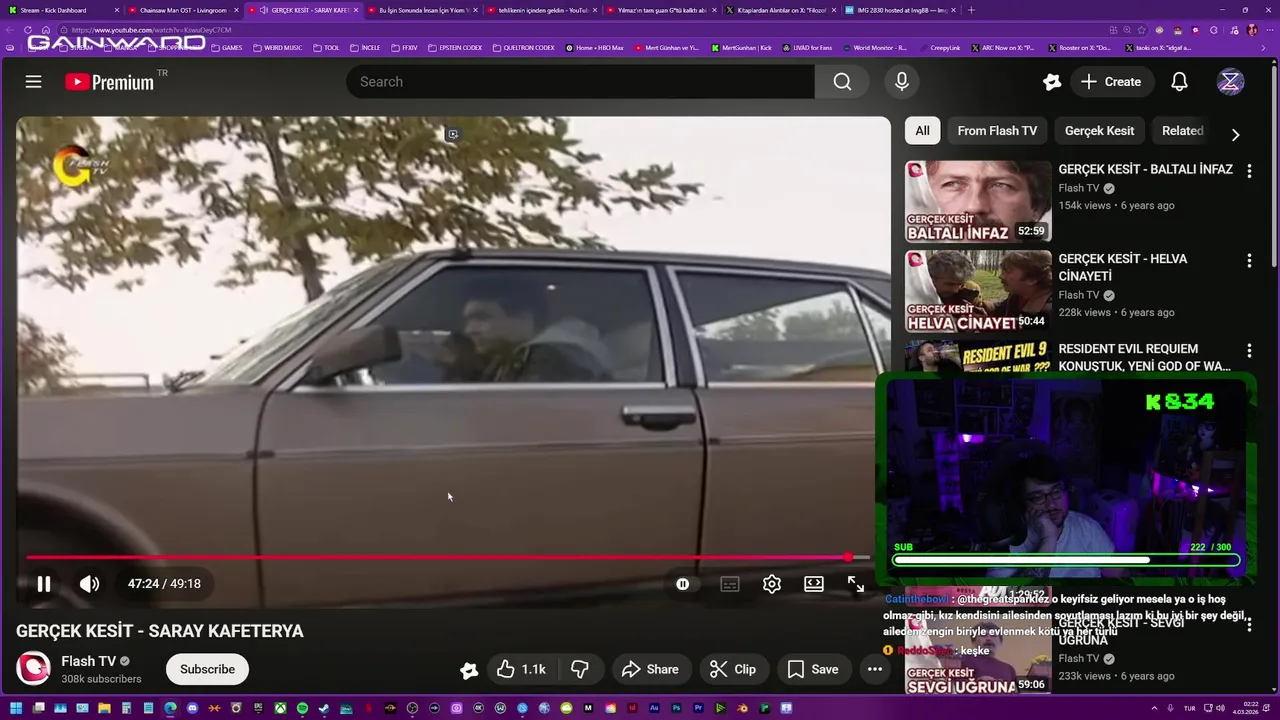Switch to IMG 2830 ImgBB browser tab

[x=900, y=10]
